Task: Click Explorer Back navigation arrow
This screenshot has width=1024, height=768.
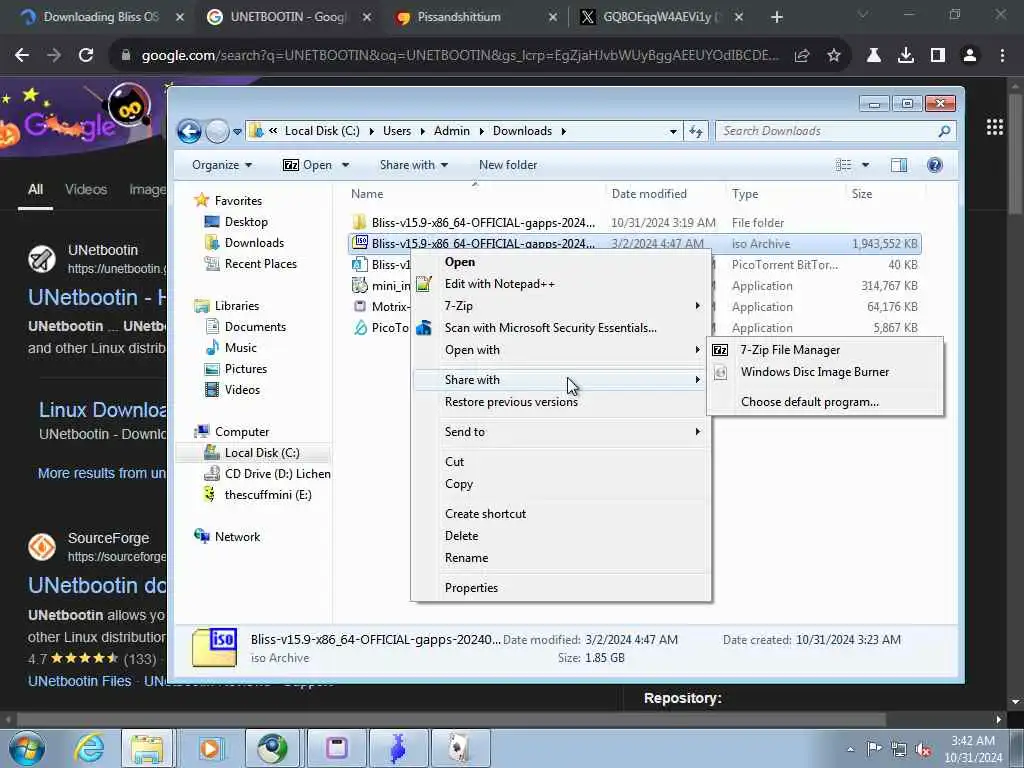Action: (189, 131)
